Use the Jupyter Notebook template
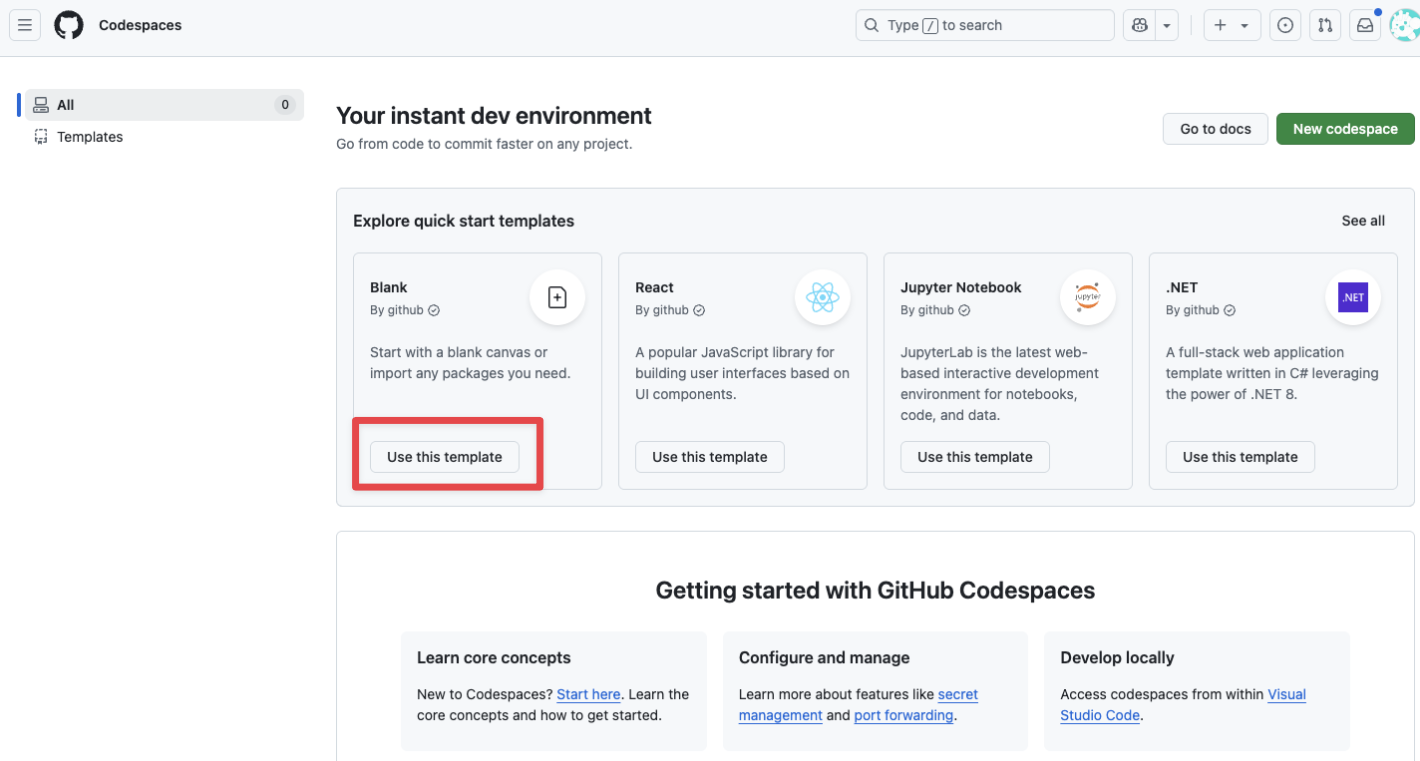Image resolution: width=1420 pixels, height=761 pixels. [975, 457]
